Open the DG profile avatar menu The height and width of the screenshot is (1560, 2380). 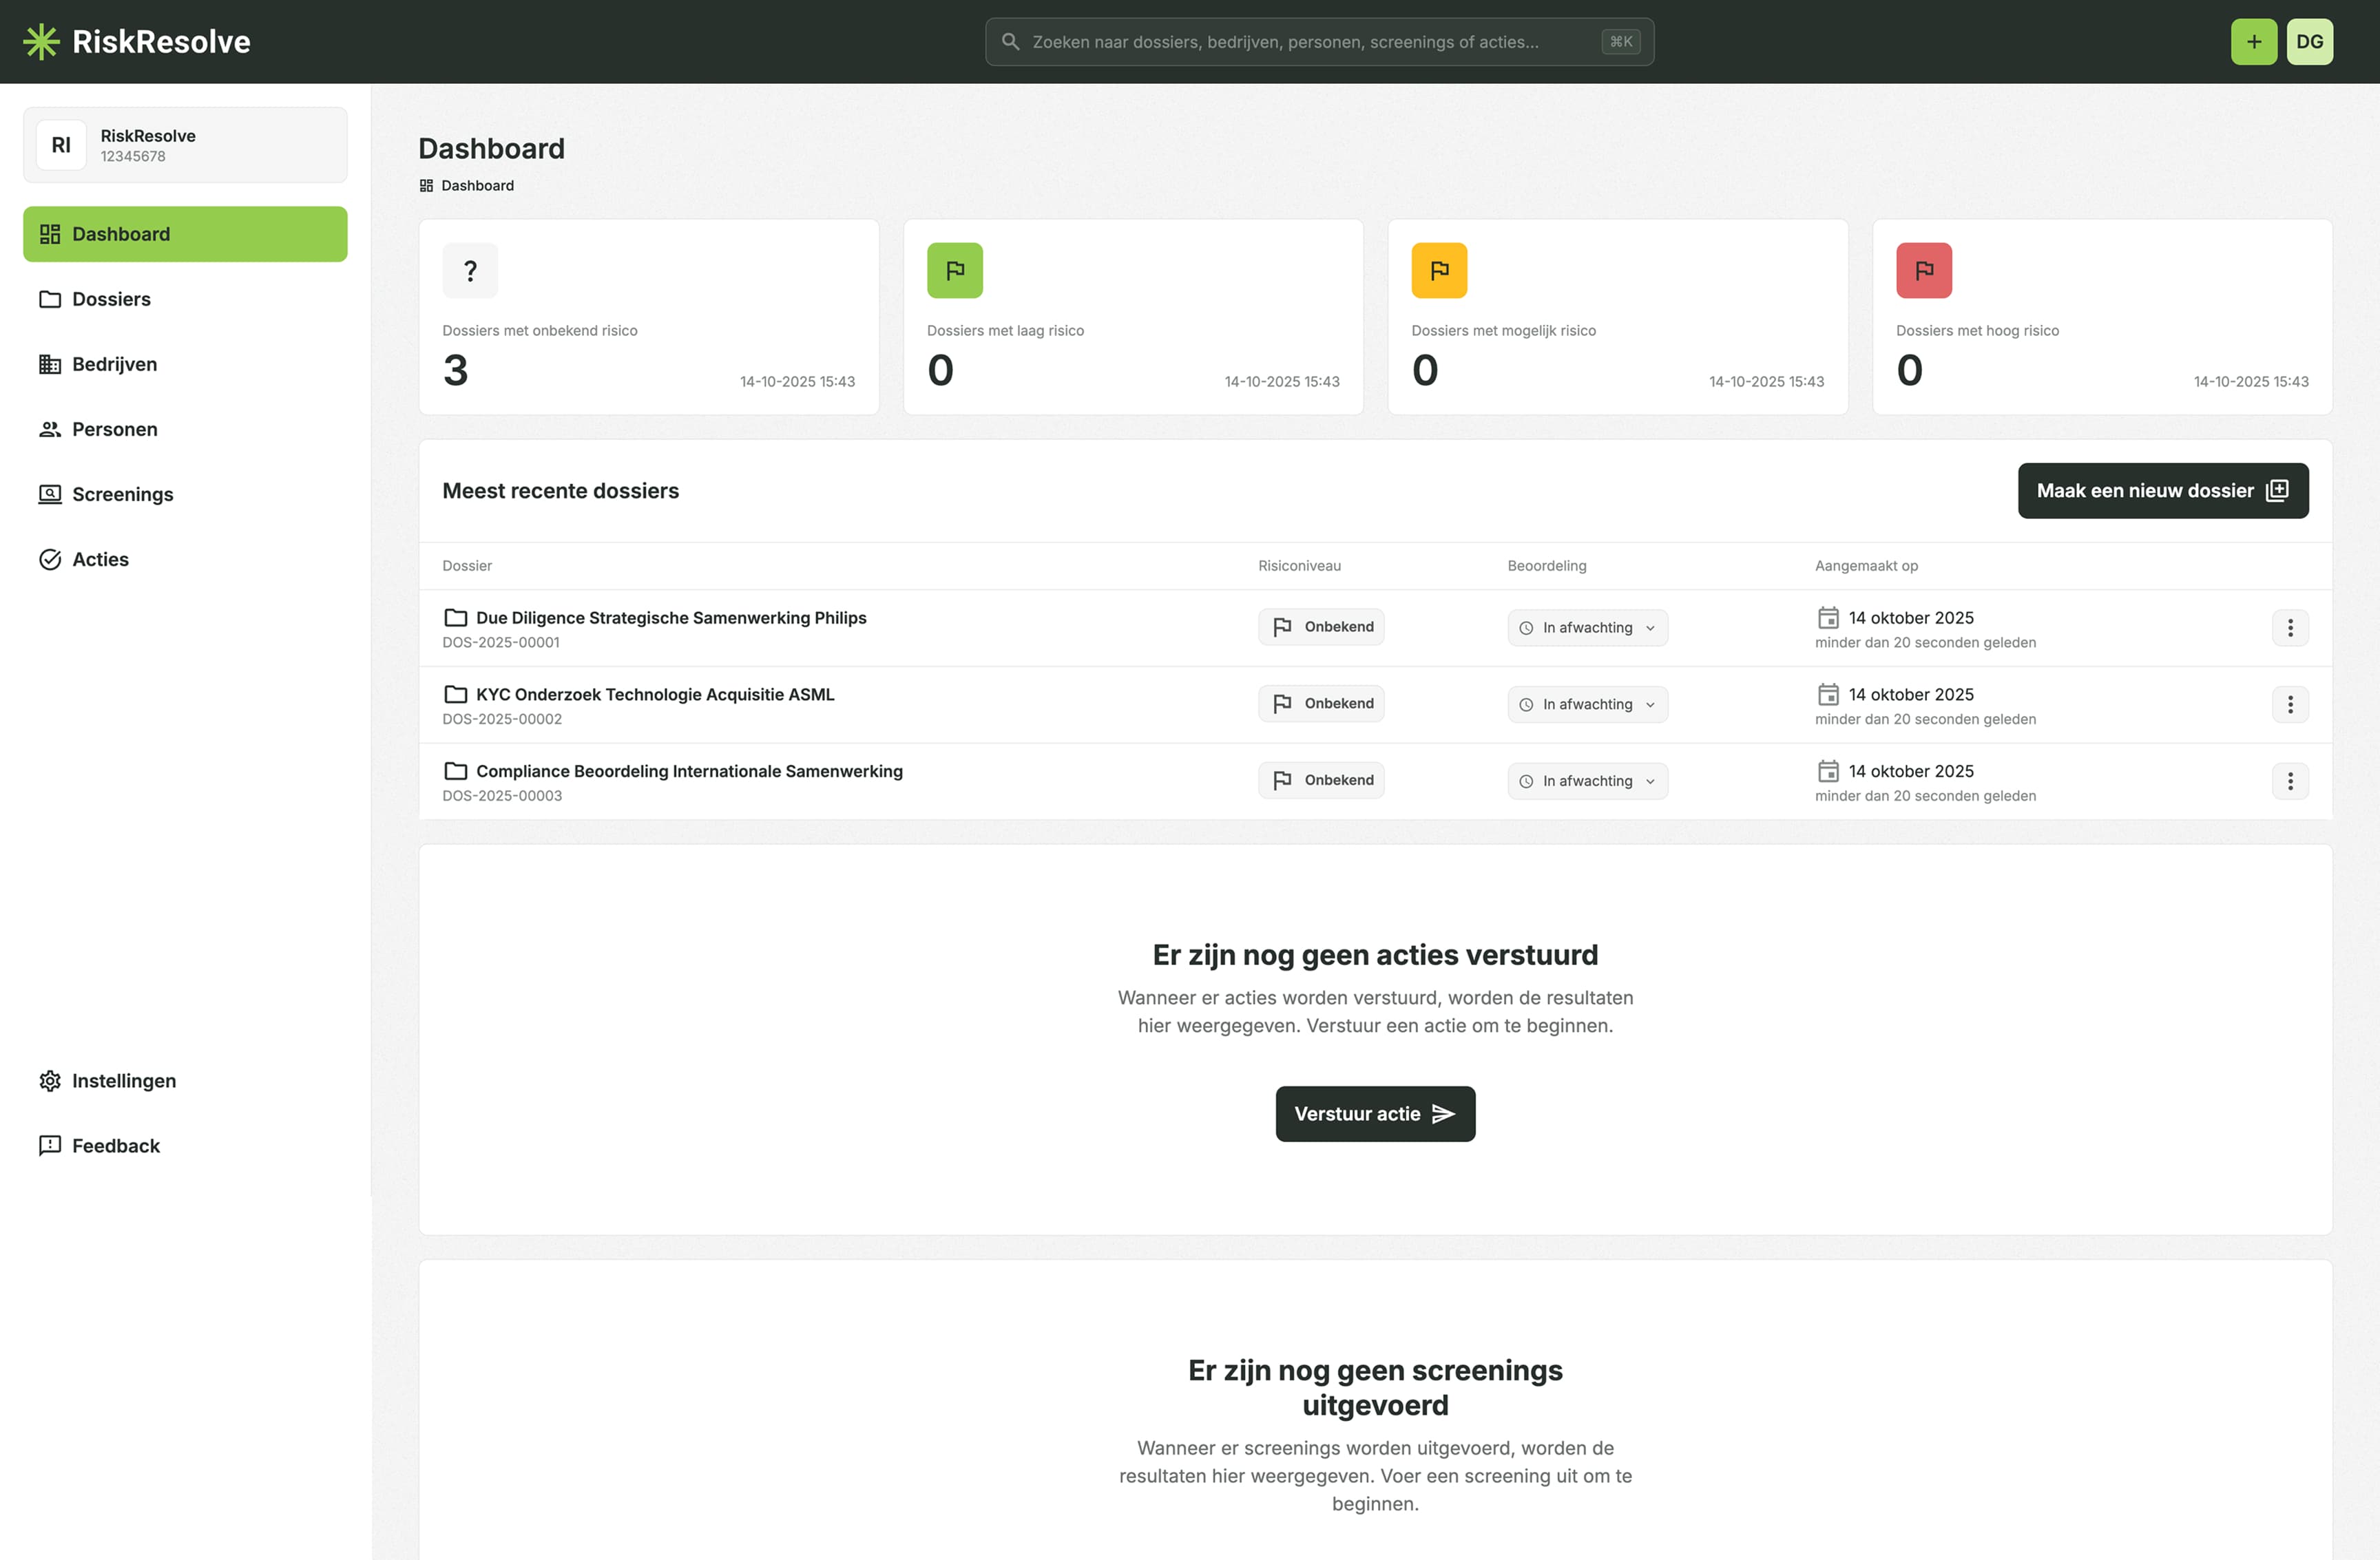pyautogui.click(x=2310, y=41)
